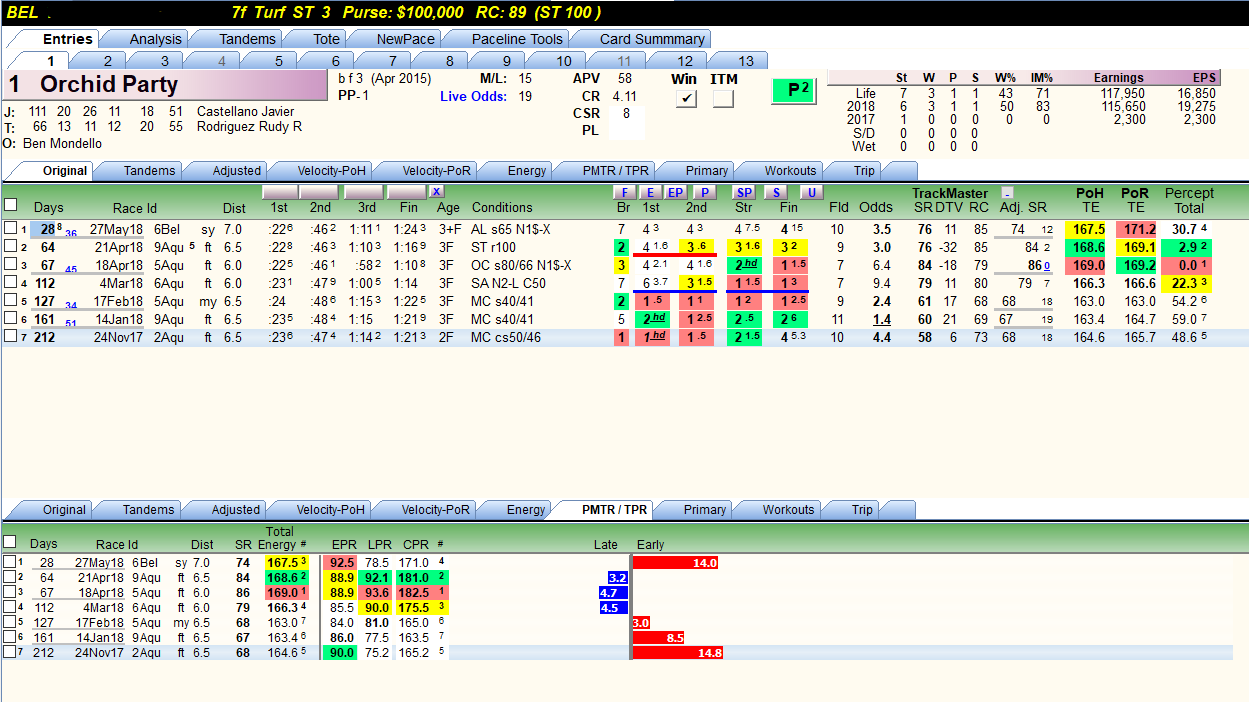Click jockey name Castellano Javier
1249x702 pixels.
pos(246,112)
